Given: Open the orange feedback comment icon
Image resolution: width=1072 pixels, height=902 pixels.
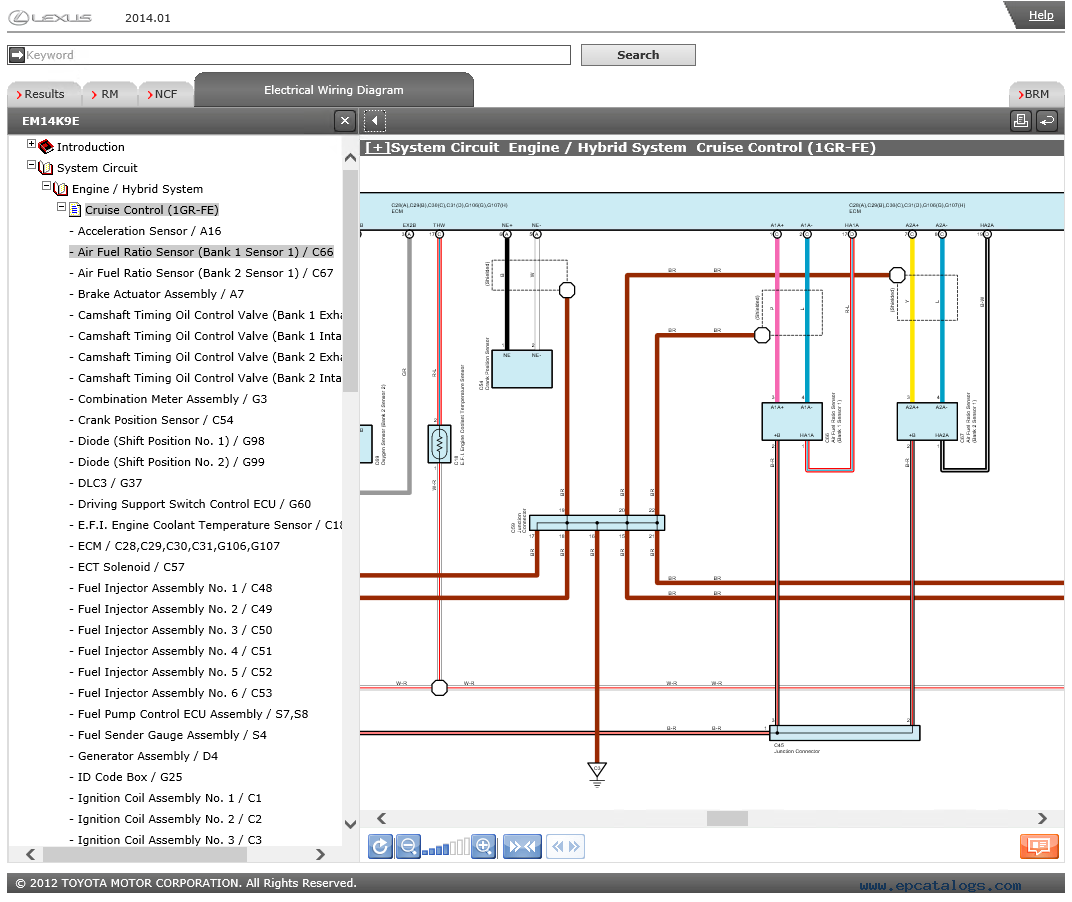Looking at the screenshot, I should click(x=1038, y=846).
